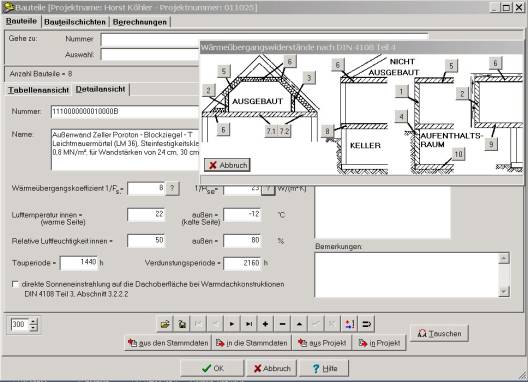Screen dimensions: 528x382
Task: Click Lufttemperatur außen field showing -12
Action: (x=242, y=215)
